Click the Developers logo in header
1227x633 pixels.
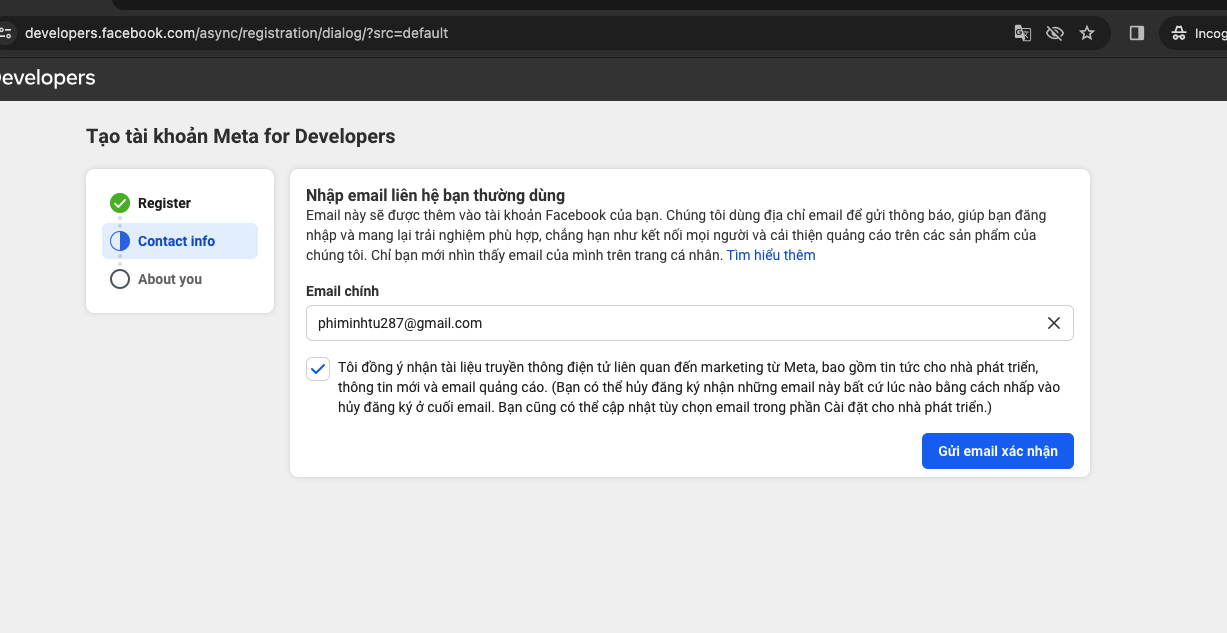46,78
